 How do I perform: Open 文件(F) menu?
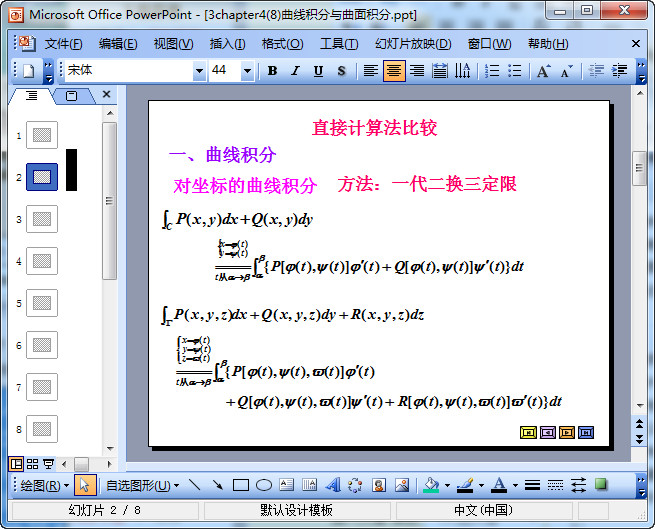(x=63, y=44)
